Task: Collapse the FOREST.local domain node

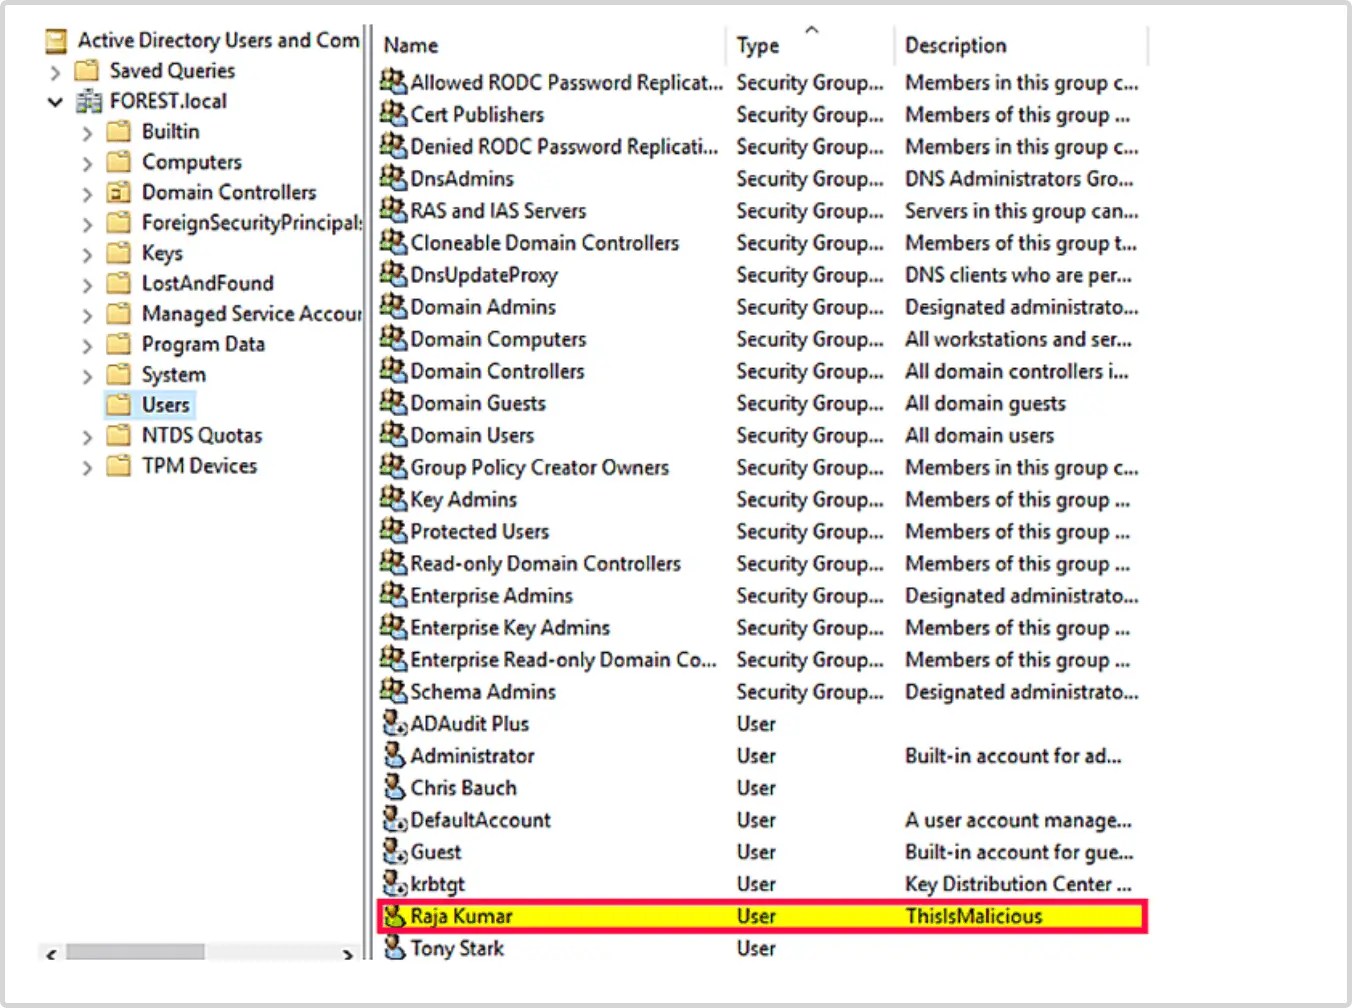Action: click(55, 102)
